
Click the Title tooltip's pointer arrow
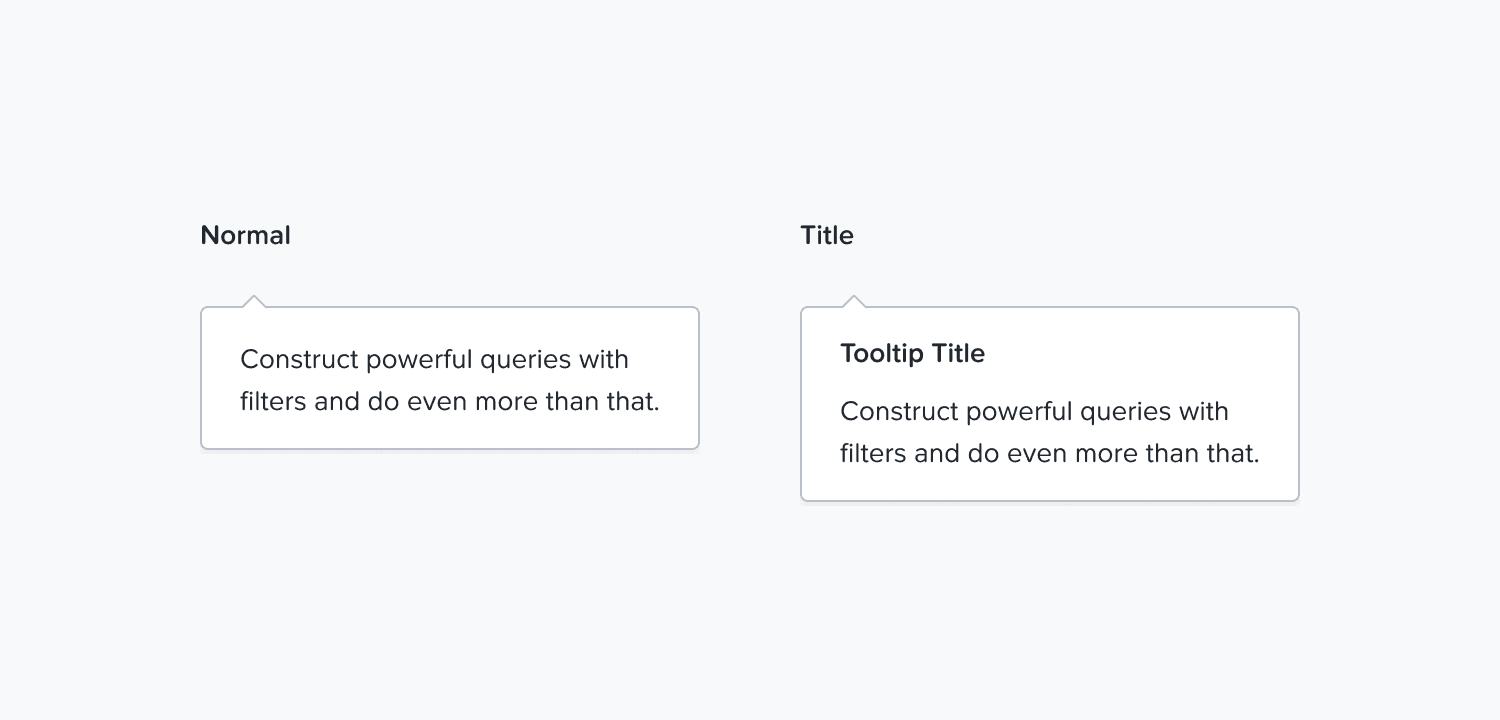click(x=855, y=300)
